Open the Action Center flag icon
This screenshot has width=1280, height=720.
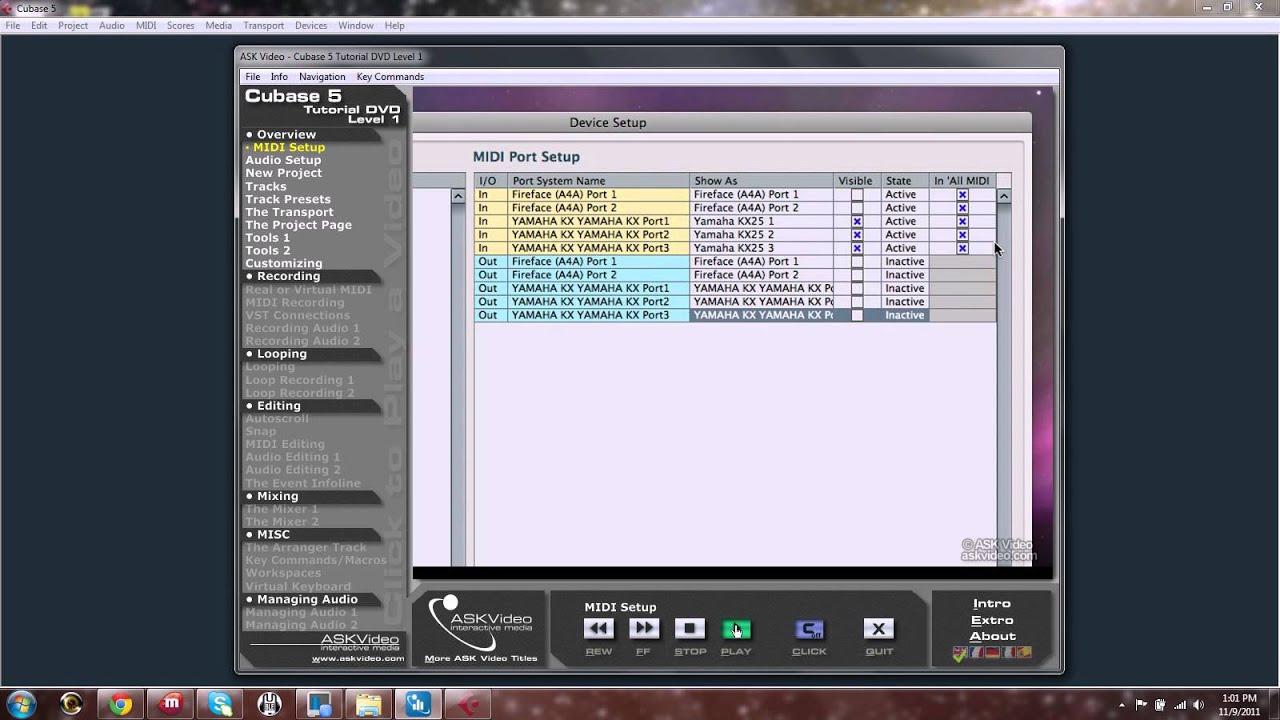(x=1141, y=705)
